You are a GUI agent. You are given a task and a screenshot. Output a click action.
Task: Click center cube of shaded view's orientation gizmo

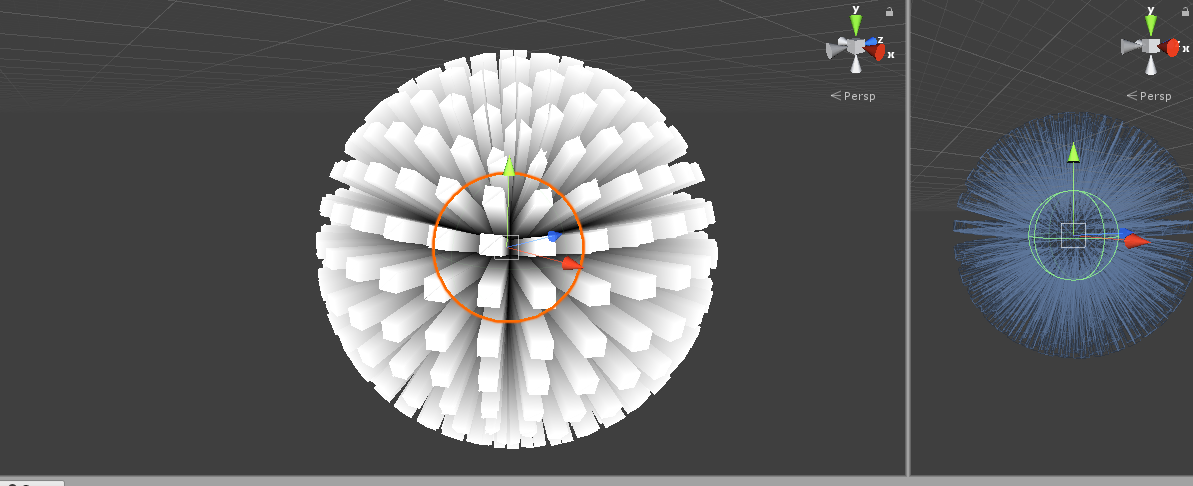coord(856,46)
